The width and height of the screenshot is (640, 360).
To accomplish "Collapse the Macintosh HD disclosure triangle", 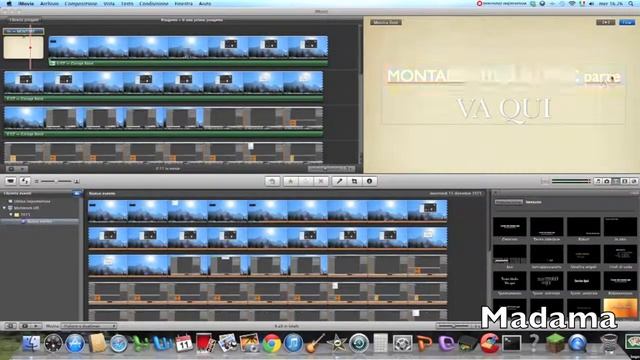I will [x=4, y=208].
